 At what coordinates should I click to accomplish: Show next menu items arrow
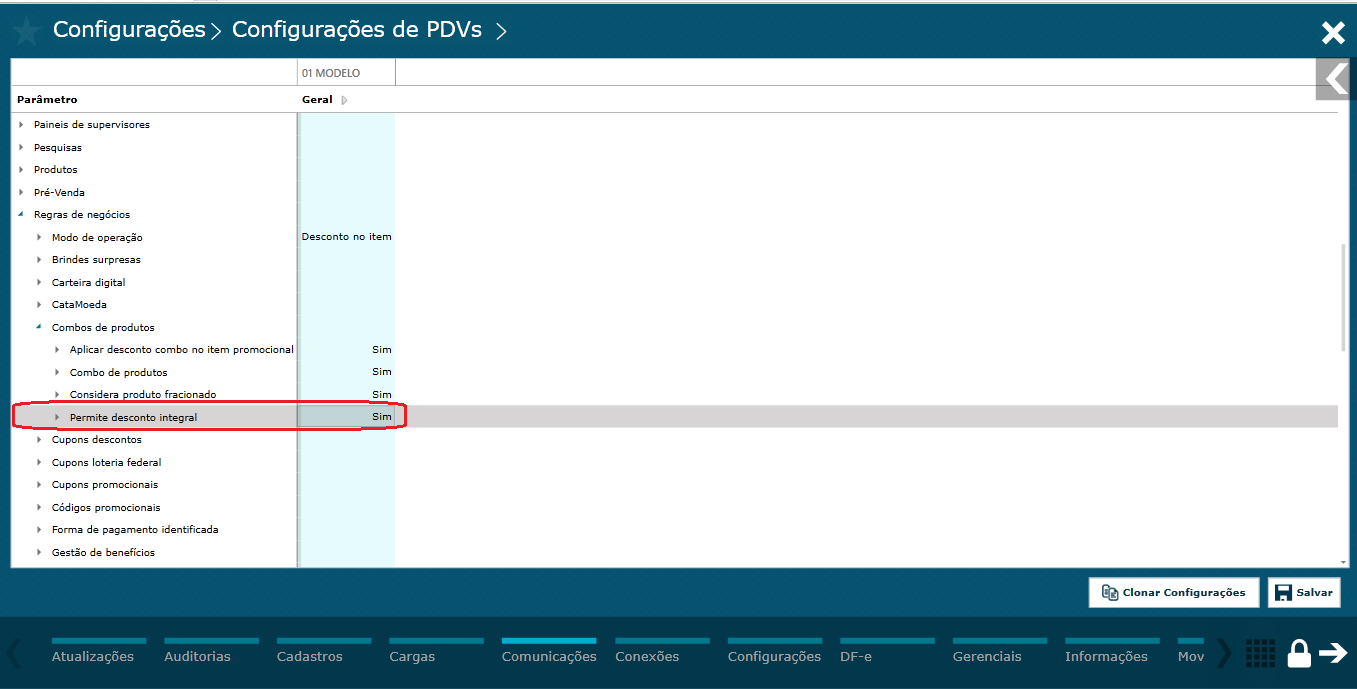click(x=1224, y=653)
